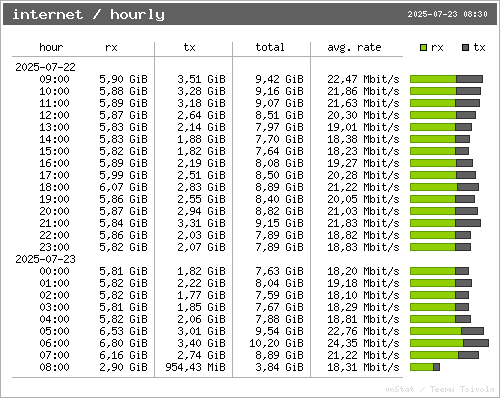The height and width of the screenshot is (398, 500).
Task: Click tx value 3,51 GiB
Action: tap(201, 79)
